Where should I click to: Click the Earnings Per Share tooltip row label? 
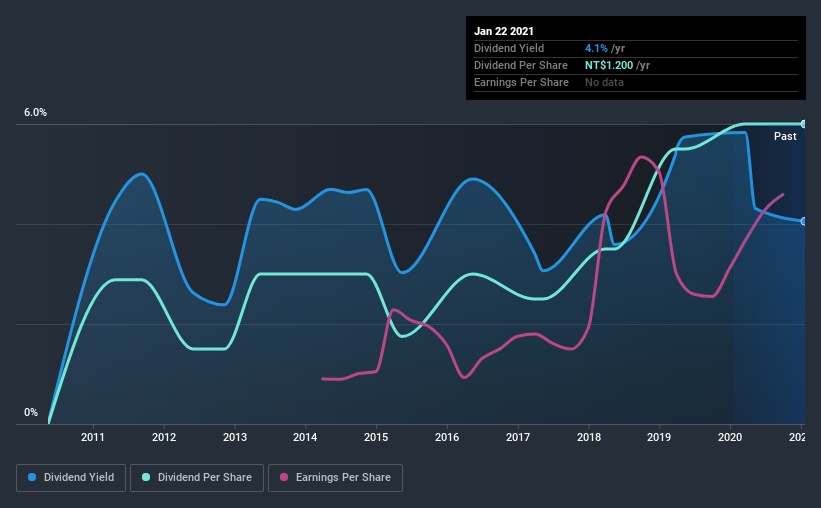(521, 82)
